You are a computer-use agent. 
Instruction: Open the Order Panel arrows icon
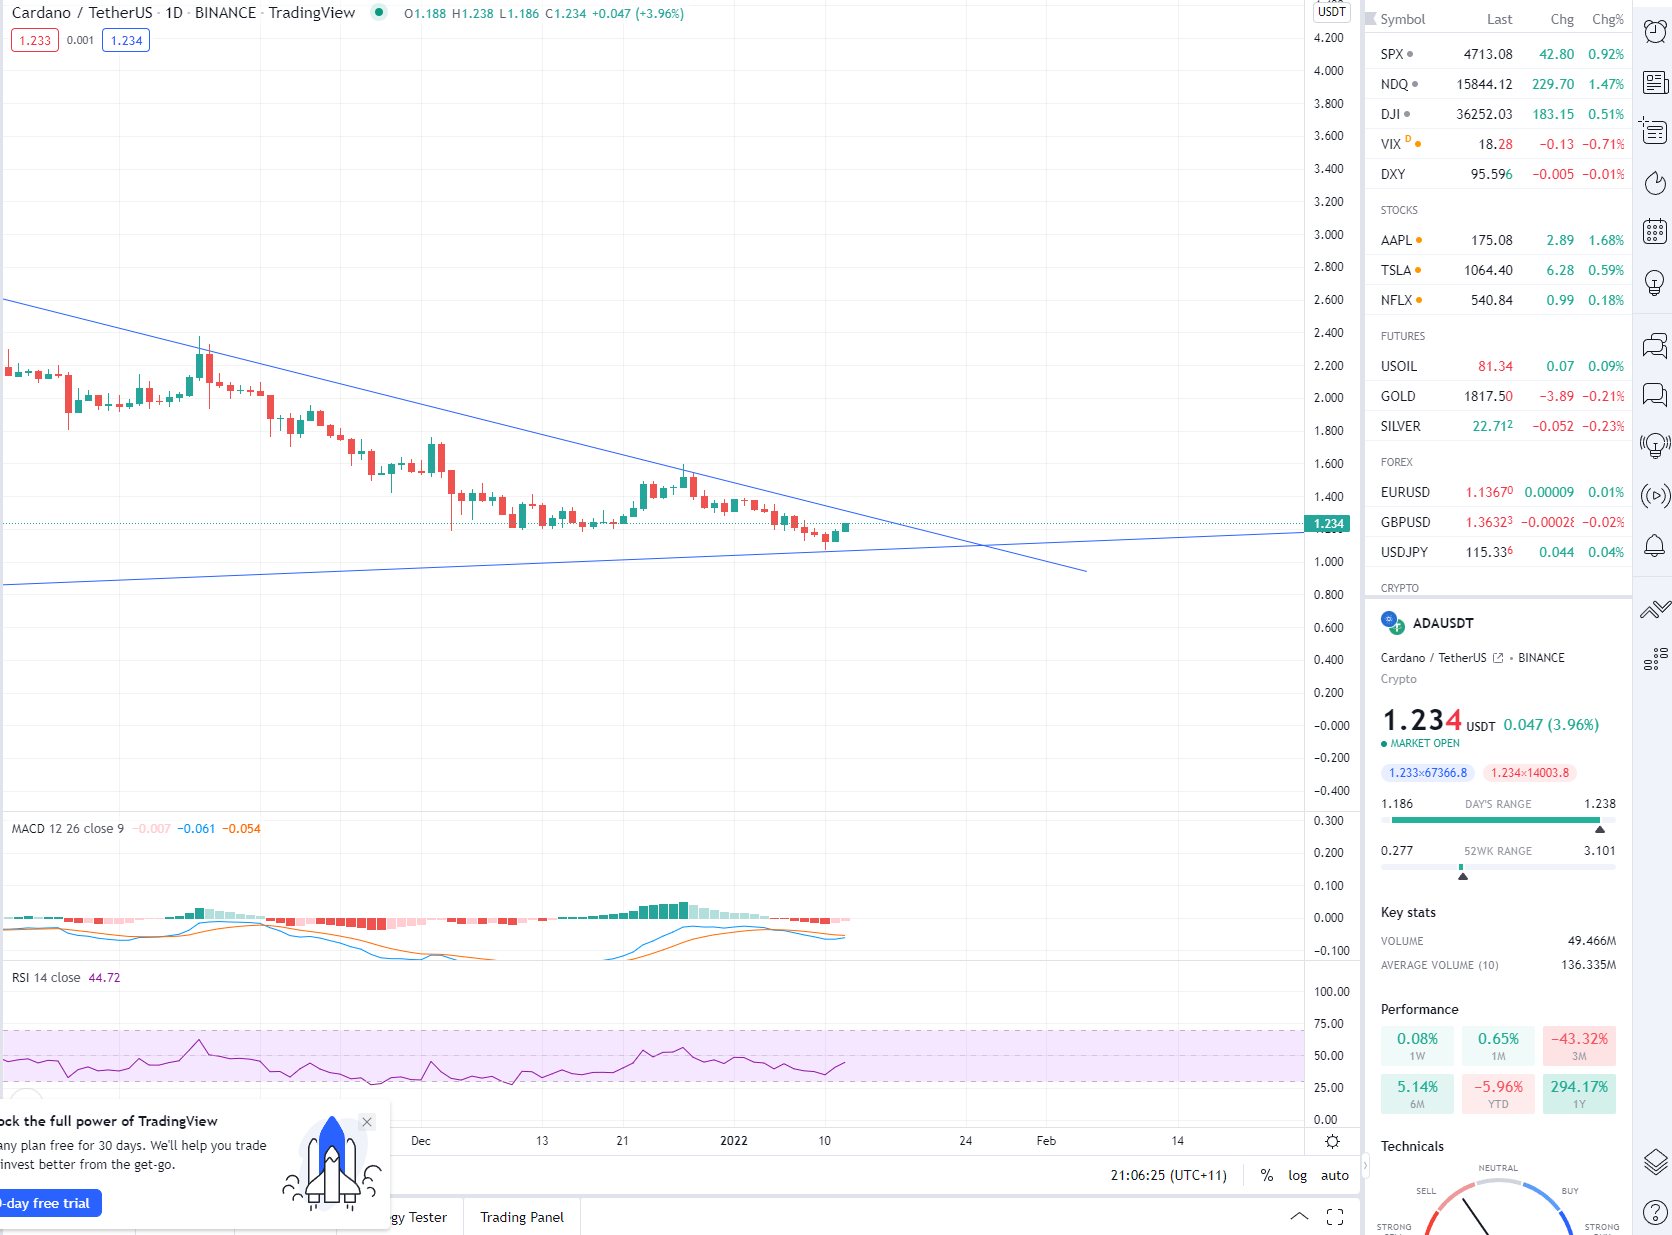point(1655,609)
